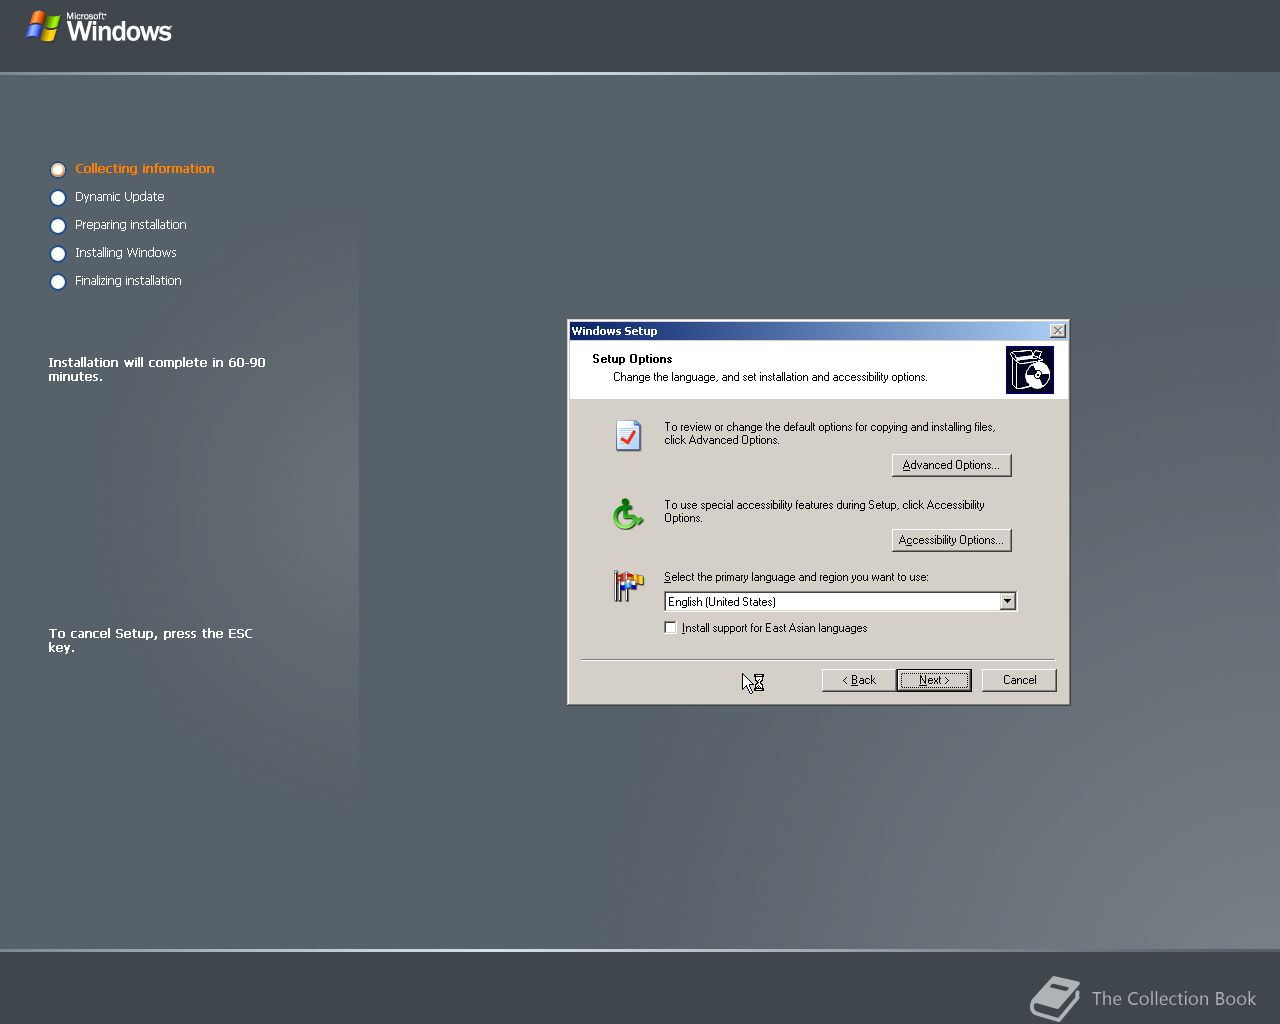
Task: Click the Preparing installation step label
Action: point(131,224)
